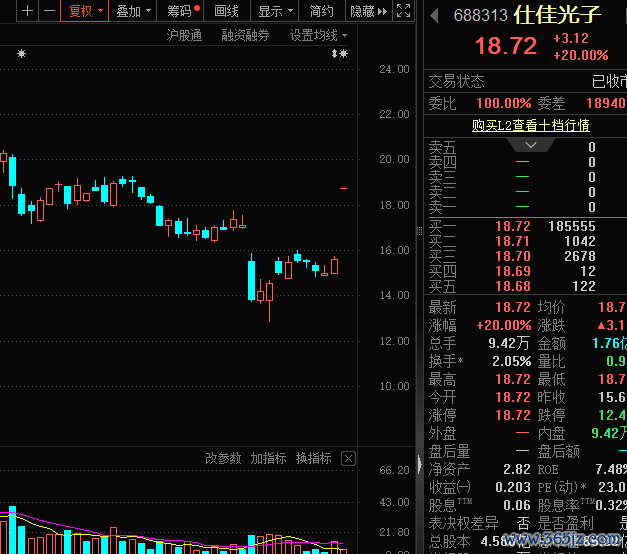627x554 pixels.
Task: Click the 14.00 price axis label
Action: (x=394, y=295)
